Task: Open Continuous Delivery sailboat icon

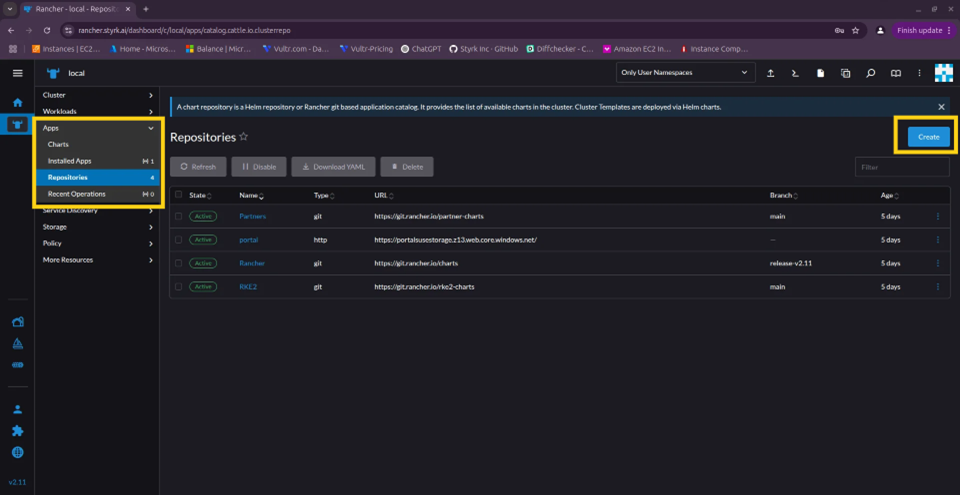Action: (x=18, y=343)
